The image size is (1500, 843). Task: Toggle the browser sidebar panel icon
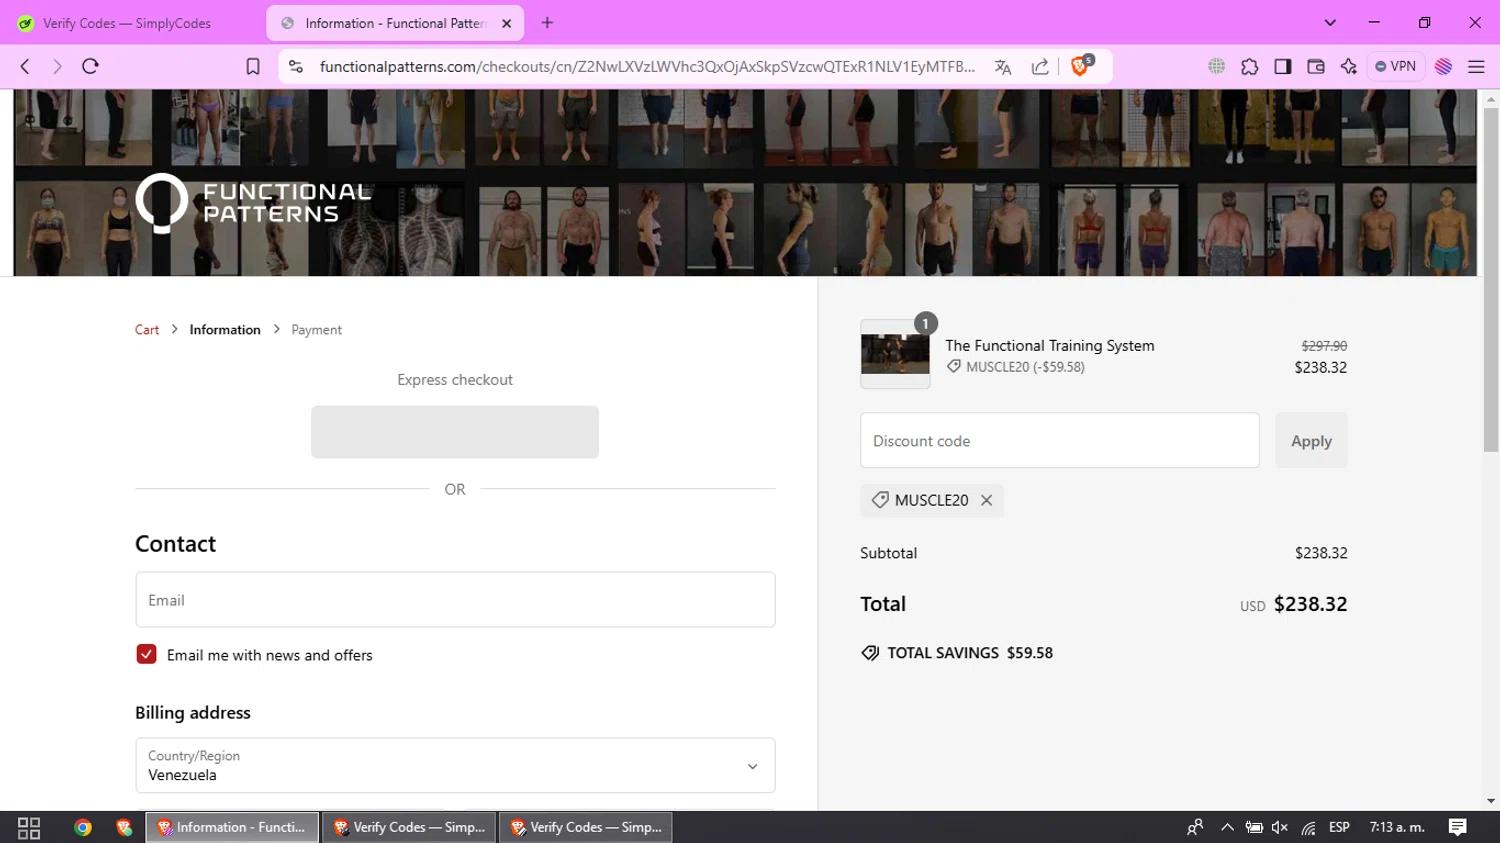pos(1282,66)
